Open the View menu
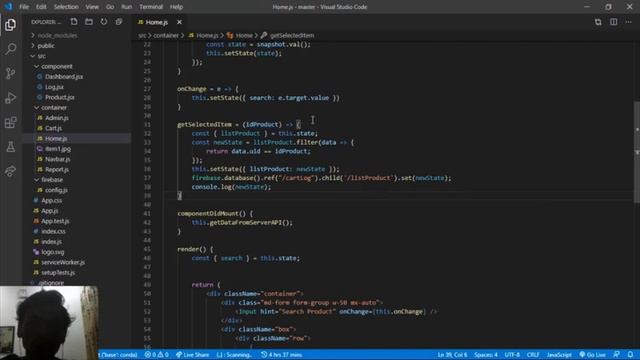Viewport: 640px width, 360px height. pyautogui.click(x=92, y=7)
